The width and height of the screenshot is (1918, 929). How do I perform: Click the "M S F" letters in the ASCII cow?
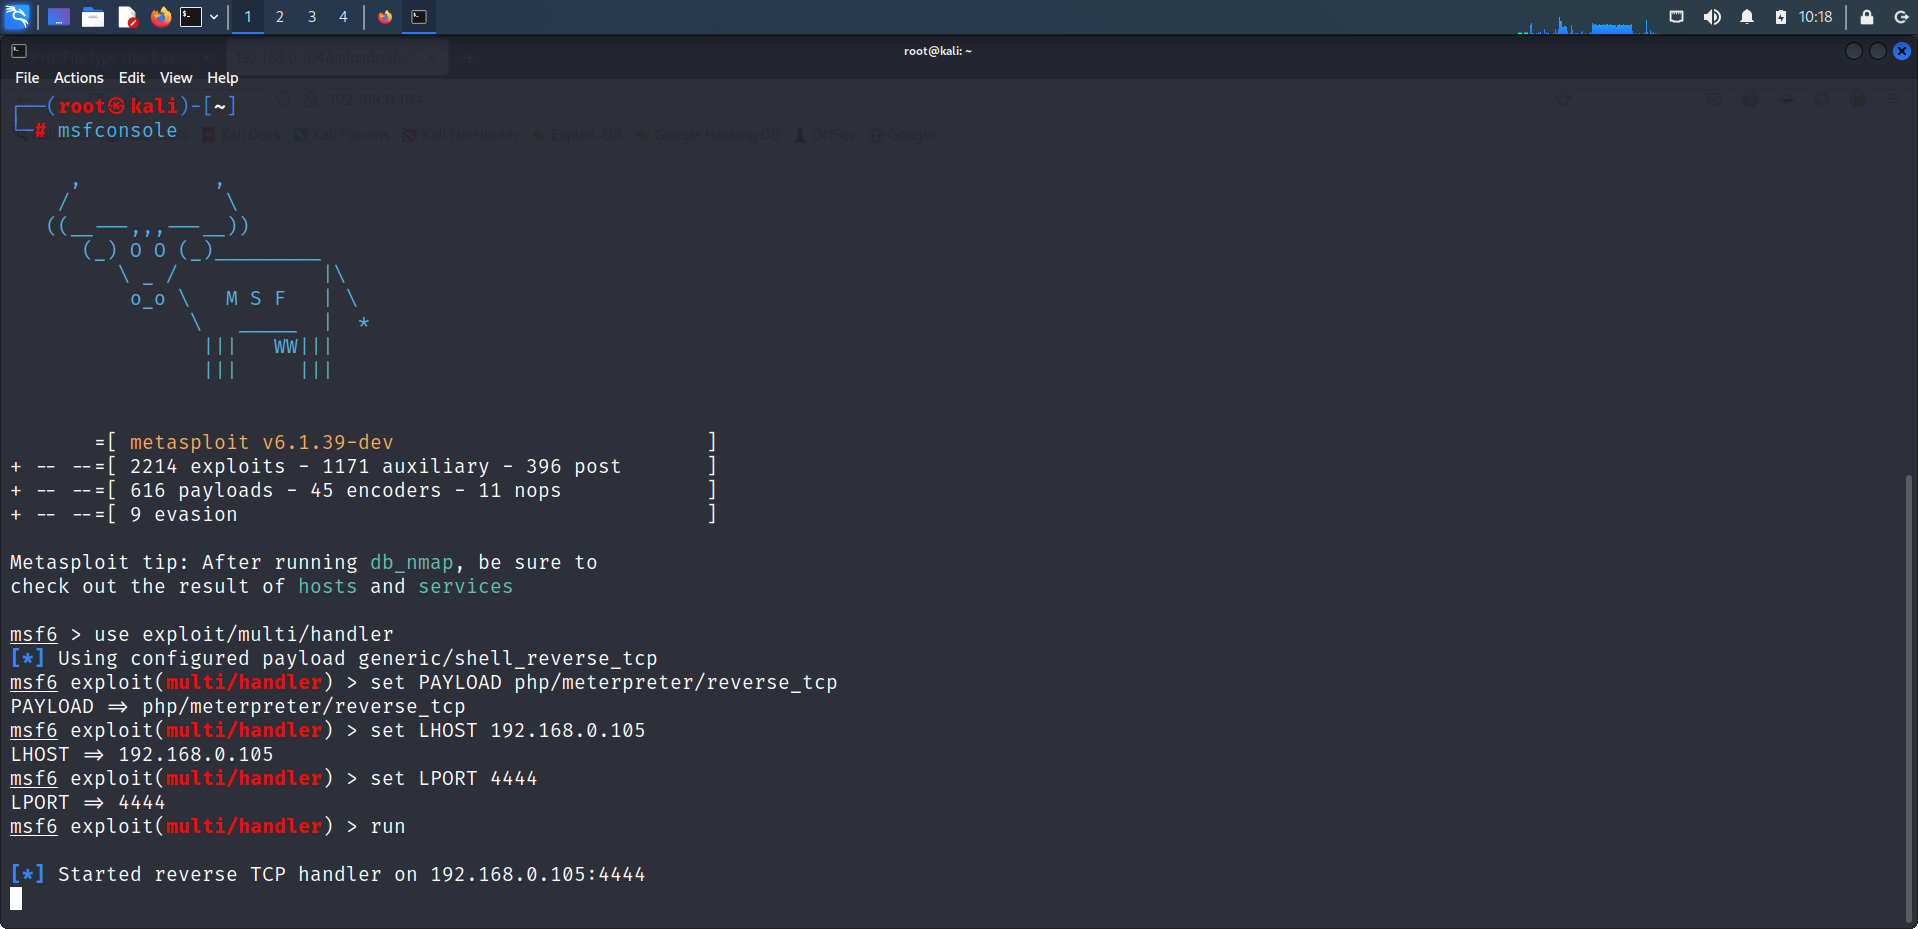(256, 298)
